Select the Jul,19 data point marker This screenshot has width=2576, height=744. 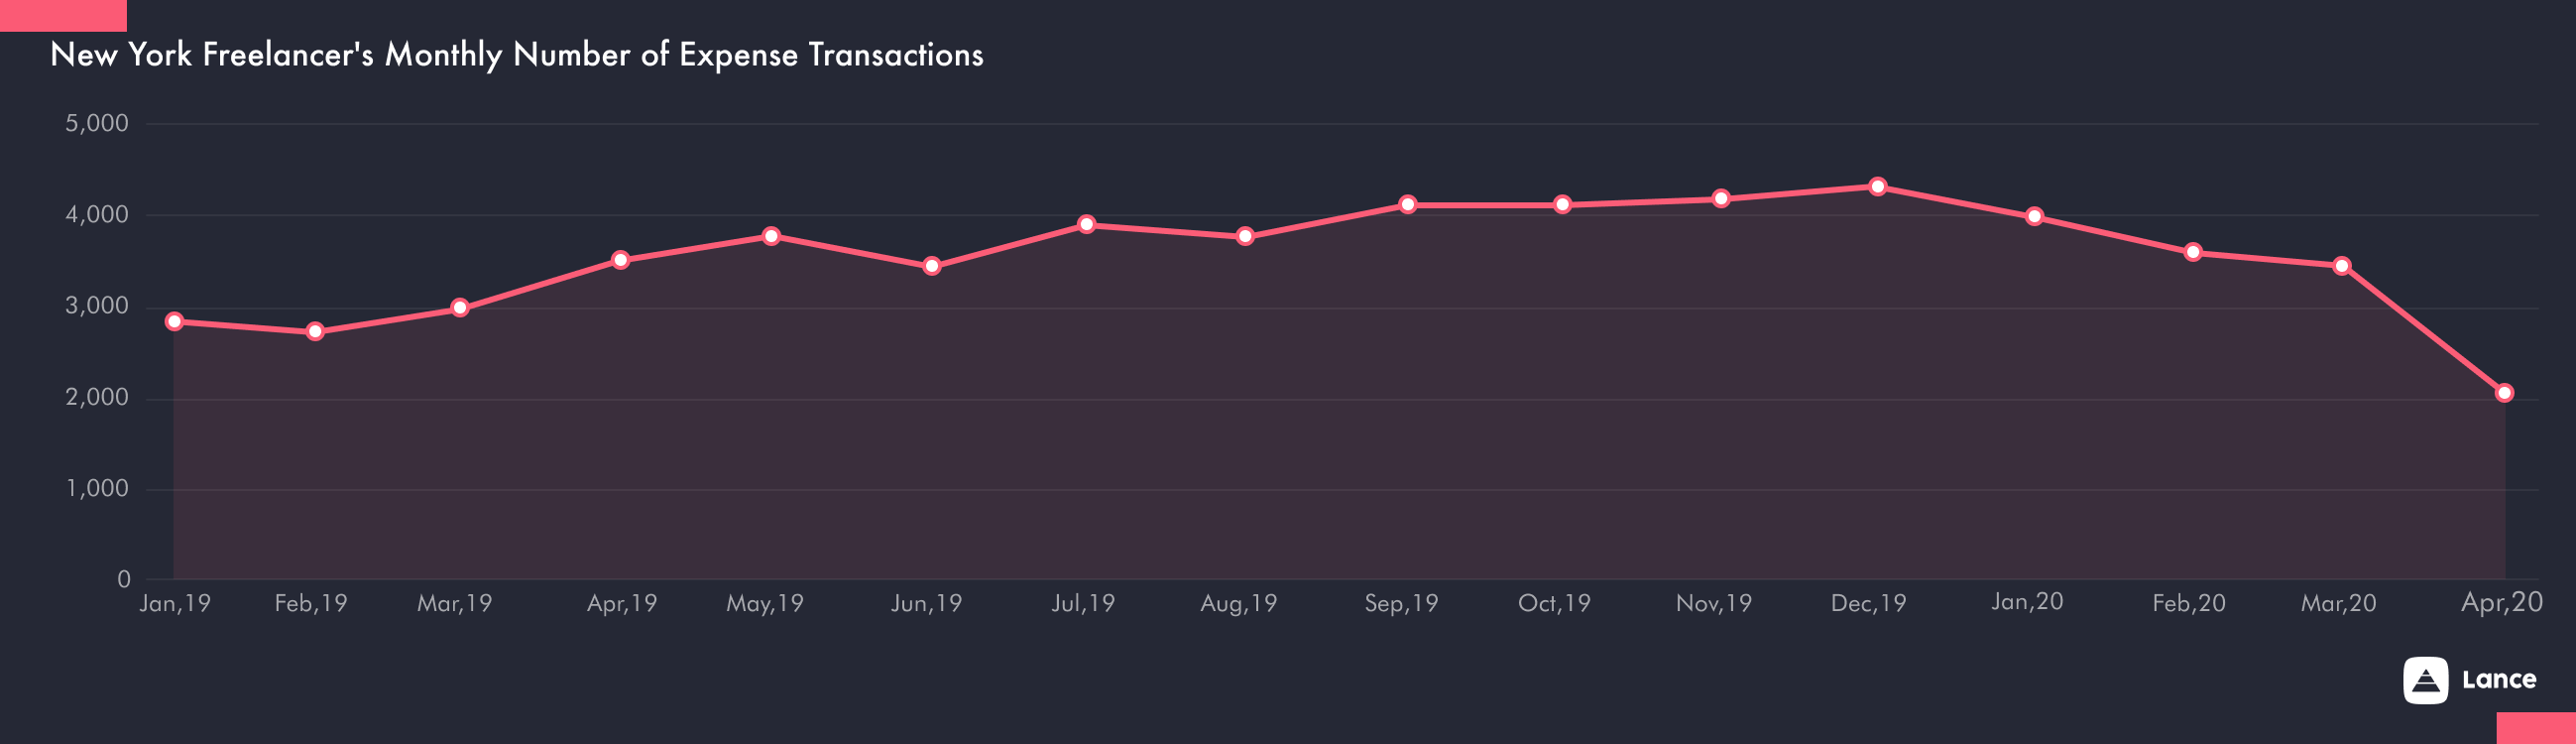point(1087,224)
